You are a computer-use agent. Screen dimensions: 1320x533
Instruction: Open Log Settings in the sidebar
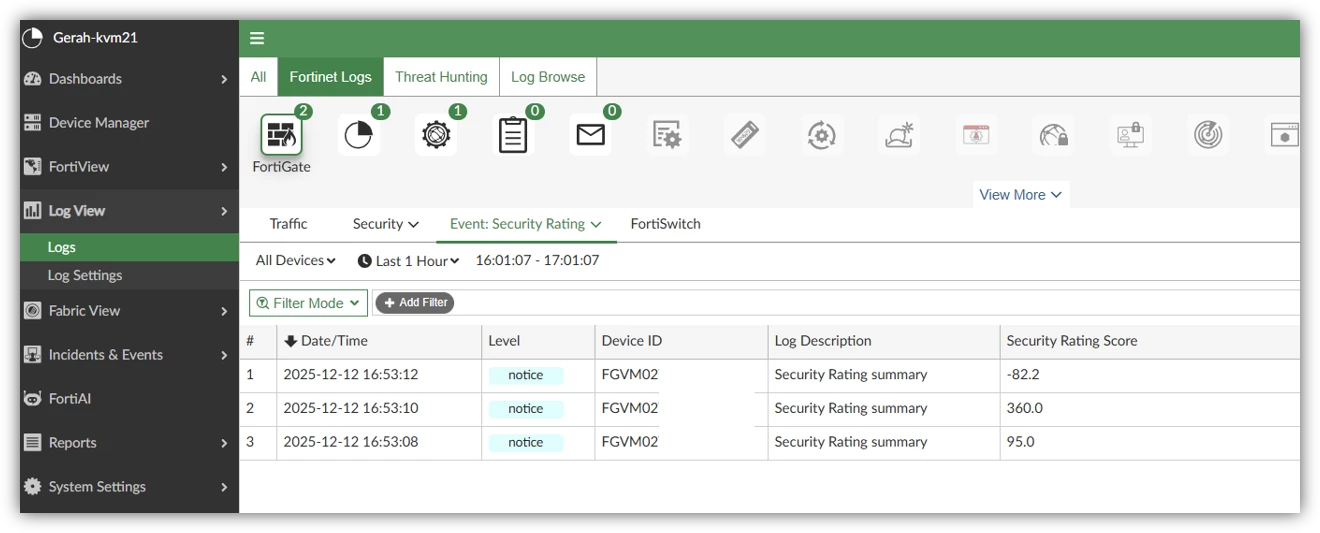coord(129,275)
